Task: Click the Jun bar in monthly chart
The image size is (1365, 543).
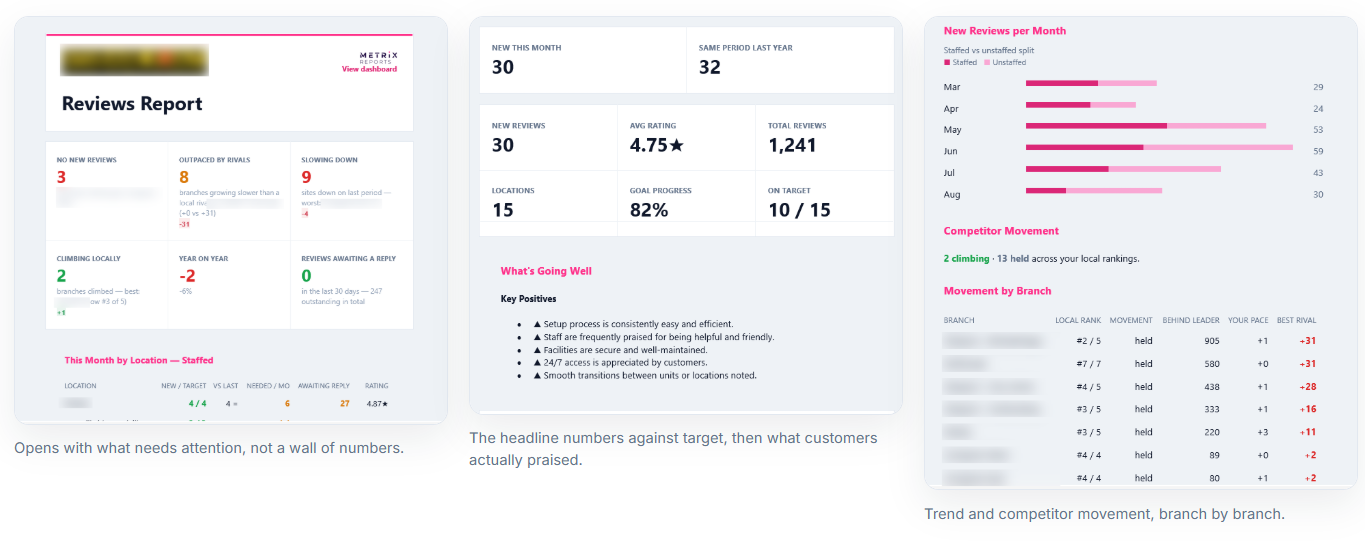Action: (1159, 147)
